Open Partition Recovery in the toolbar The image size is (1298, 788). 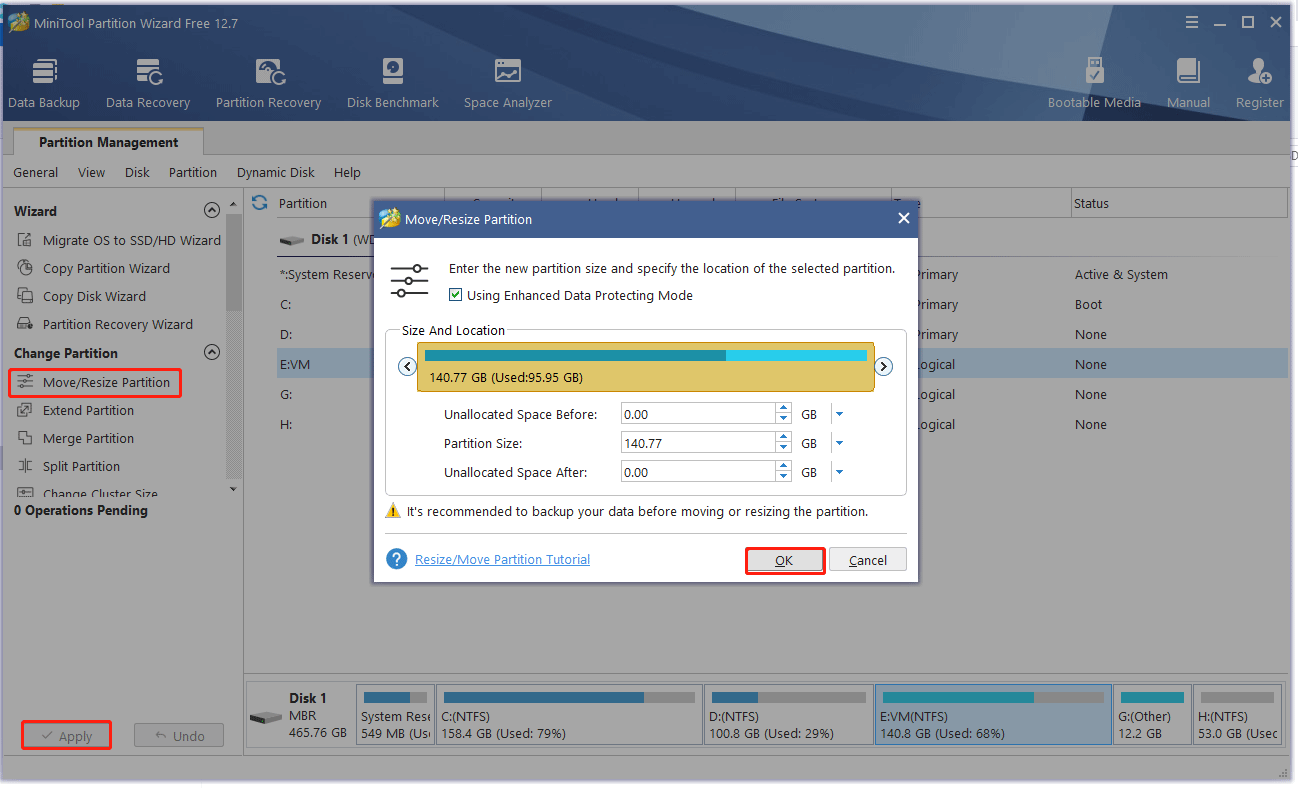click(x=268, y=84)
